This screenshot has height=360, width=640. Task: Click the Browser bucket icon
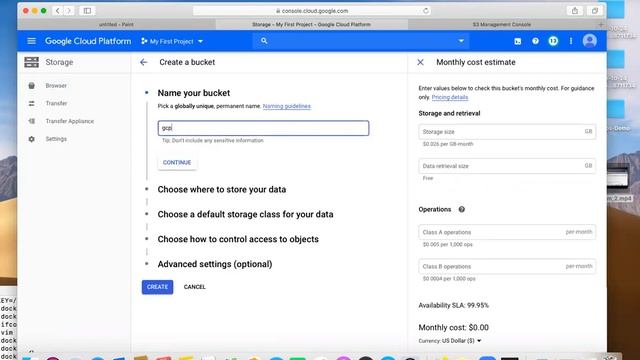click(31, 86)
